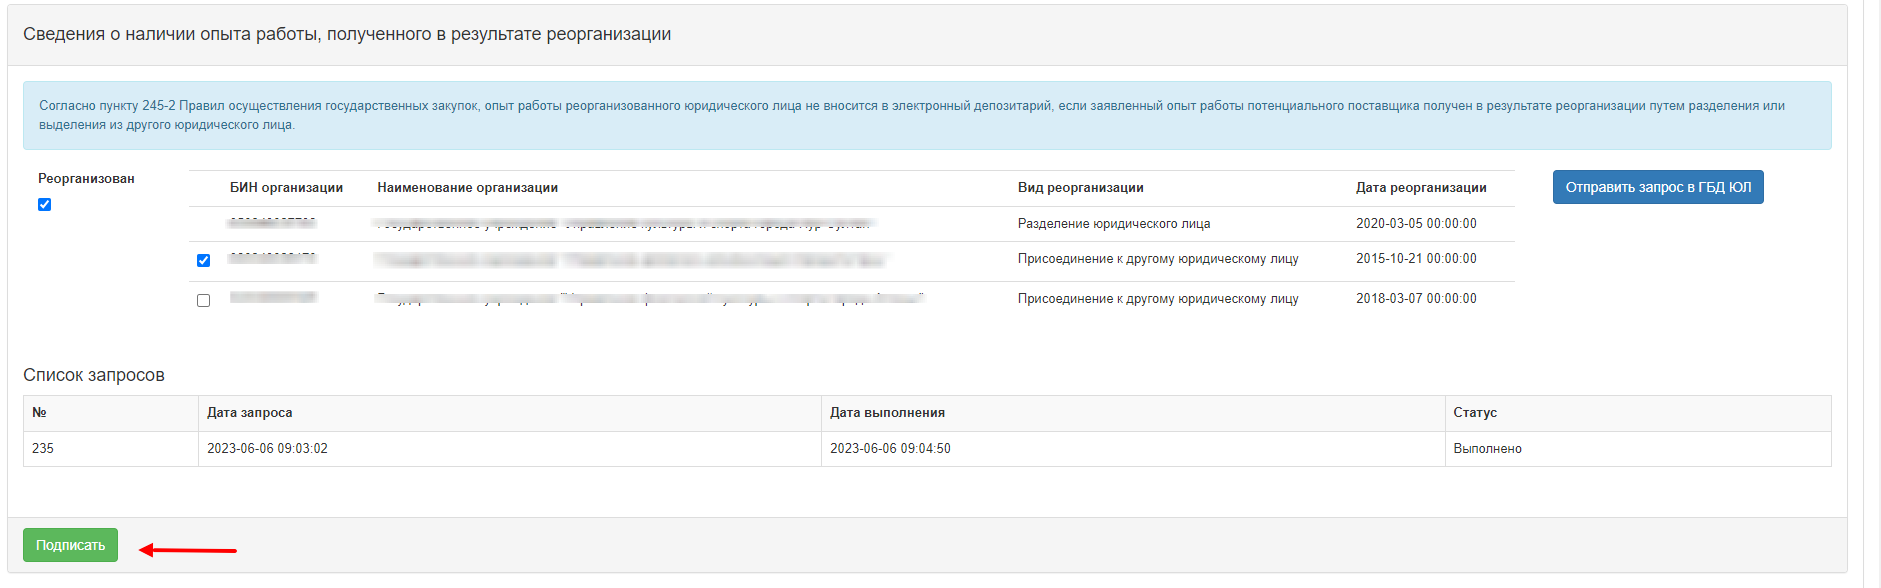Click the 2020-03-05 reorganization date cell
The image size is (1881, 588).
pyautogui.click(x=1415, y=224)
